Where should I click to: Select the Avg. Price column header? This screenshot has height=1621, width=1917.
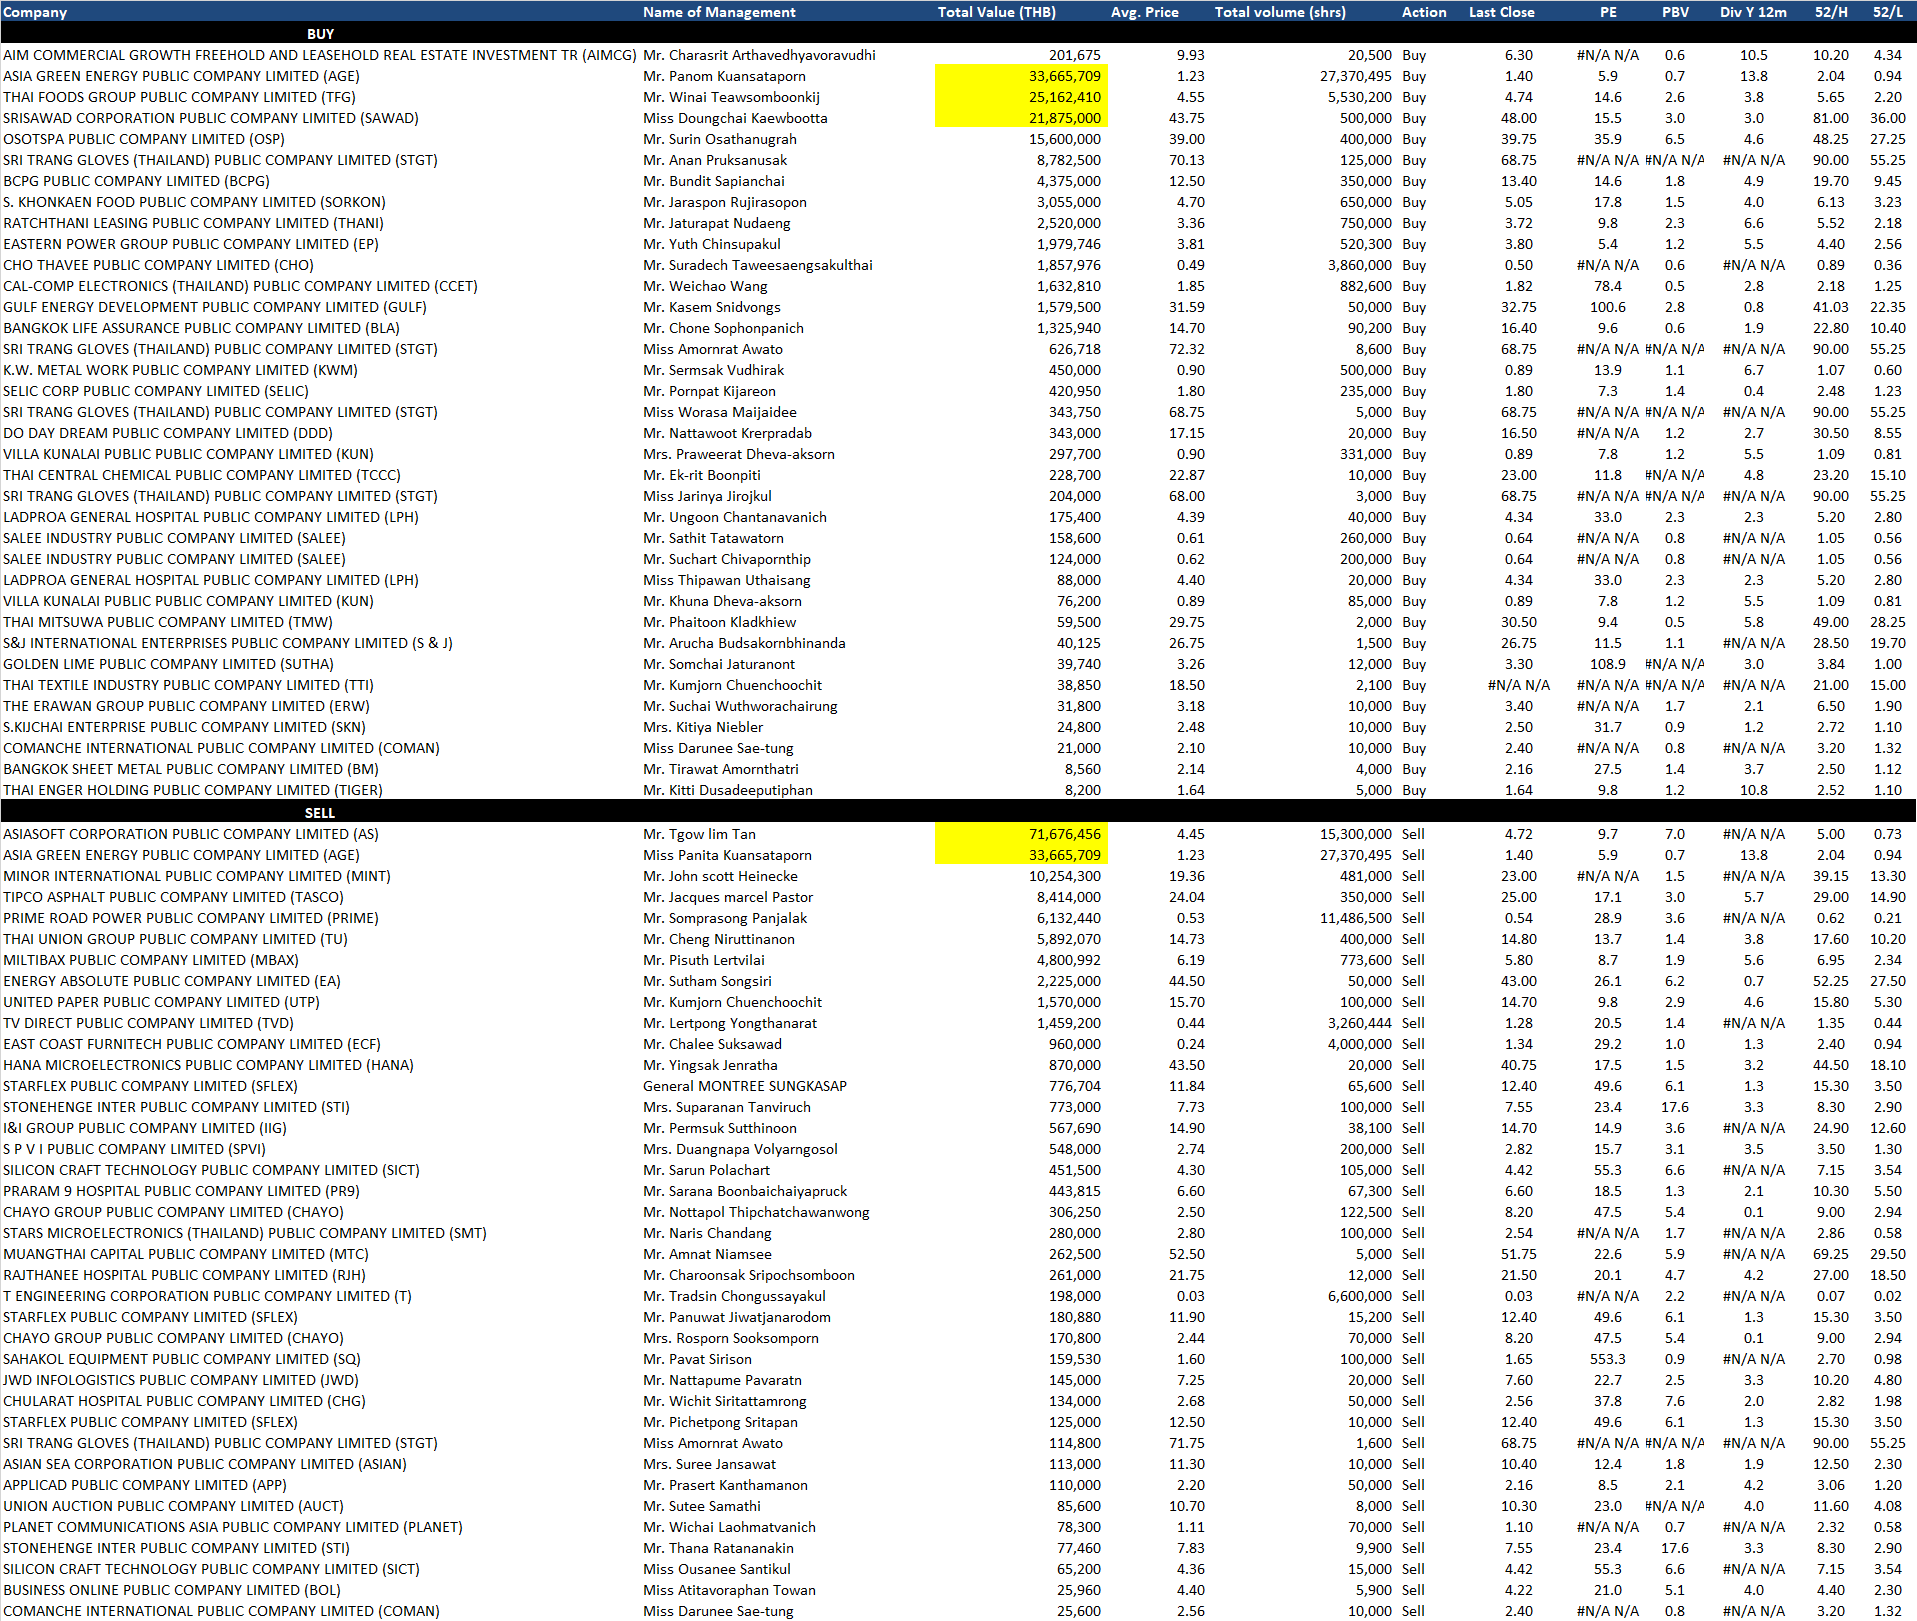click(x=1144, y=12)
